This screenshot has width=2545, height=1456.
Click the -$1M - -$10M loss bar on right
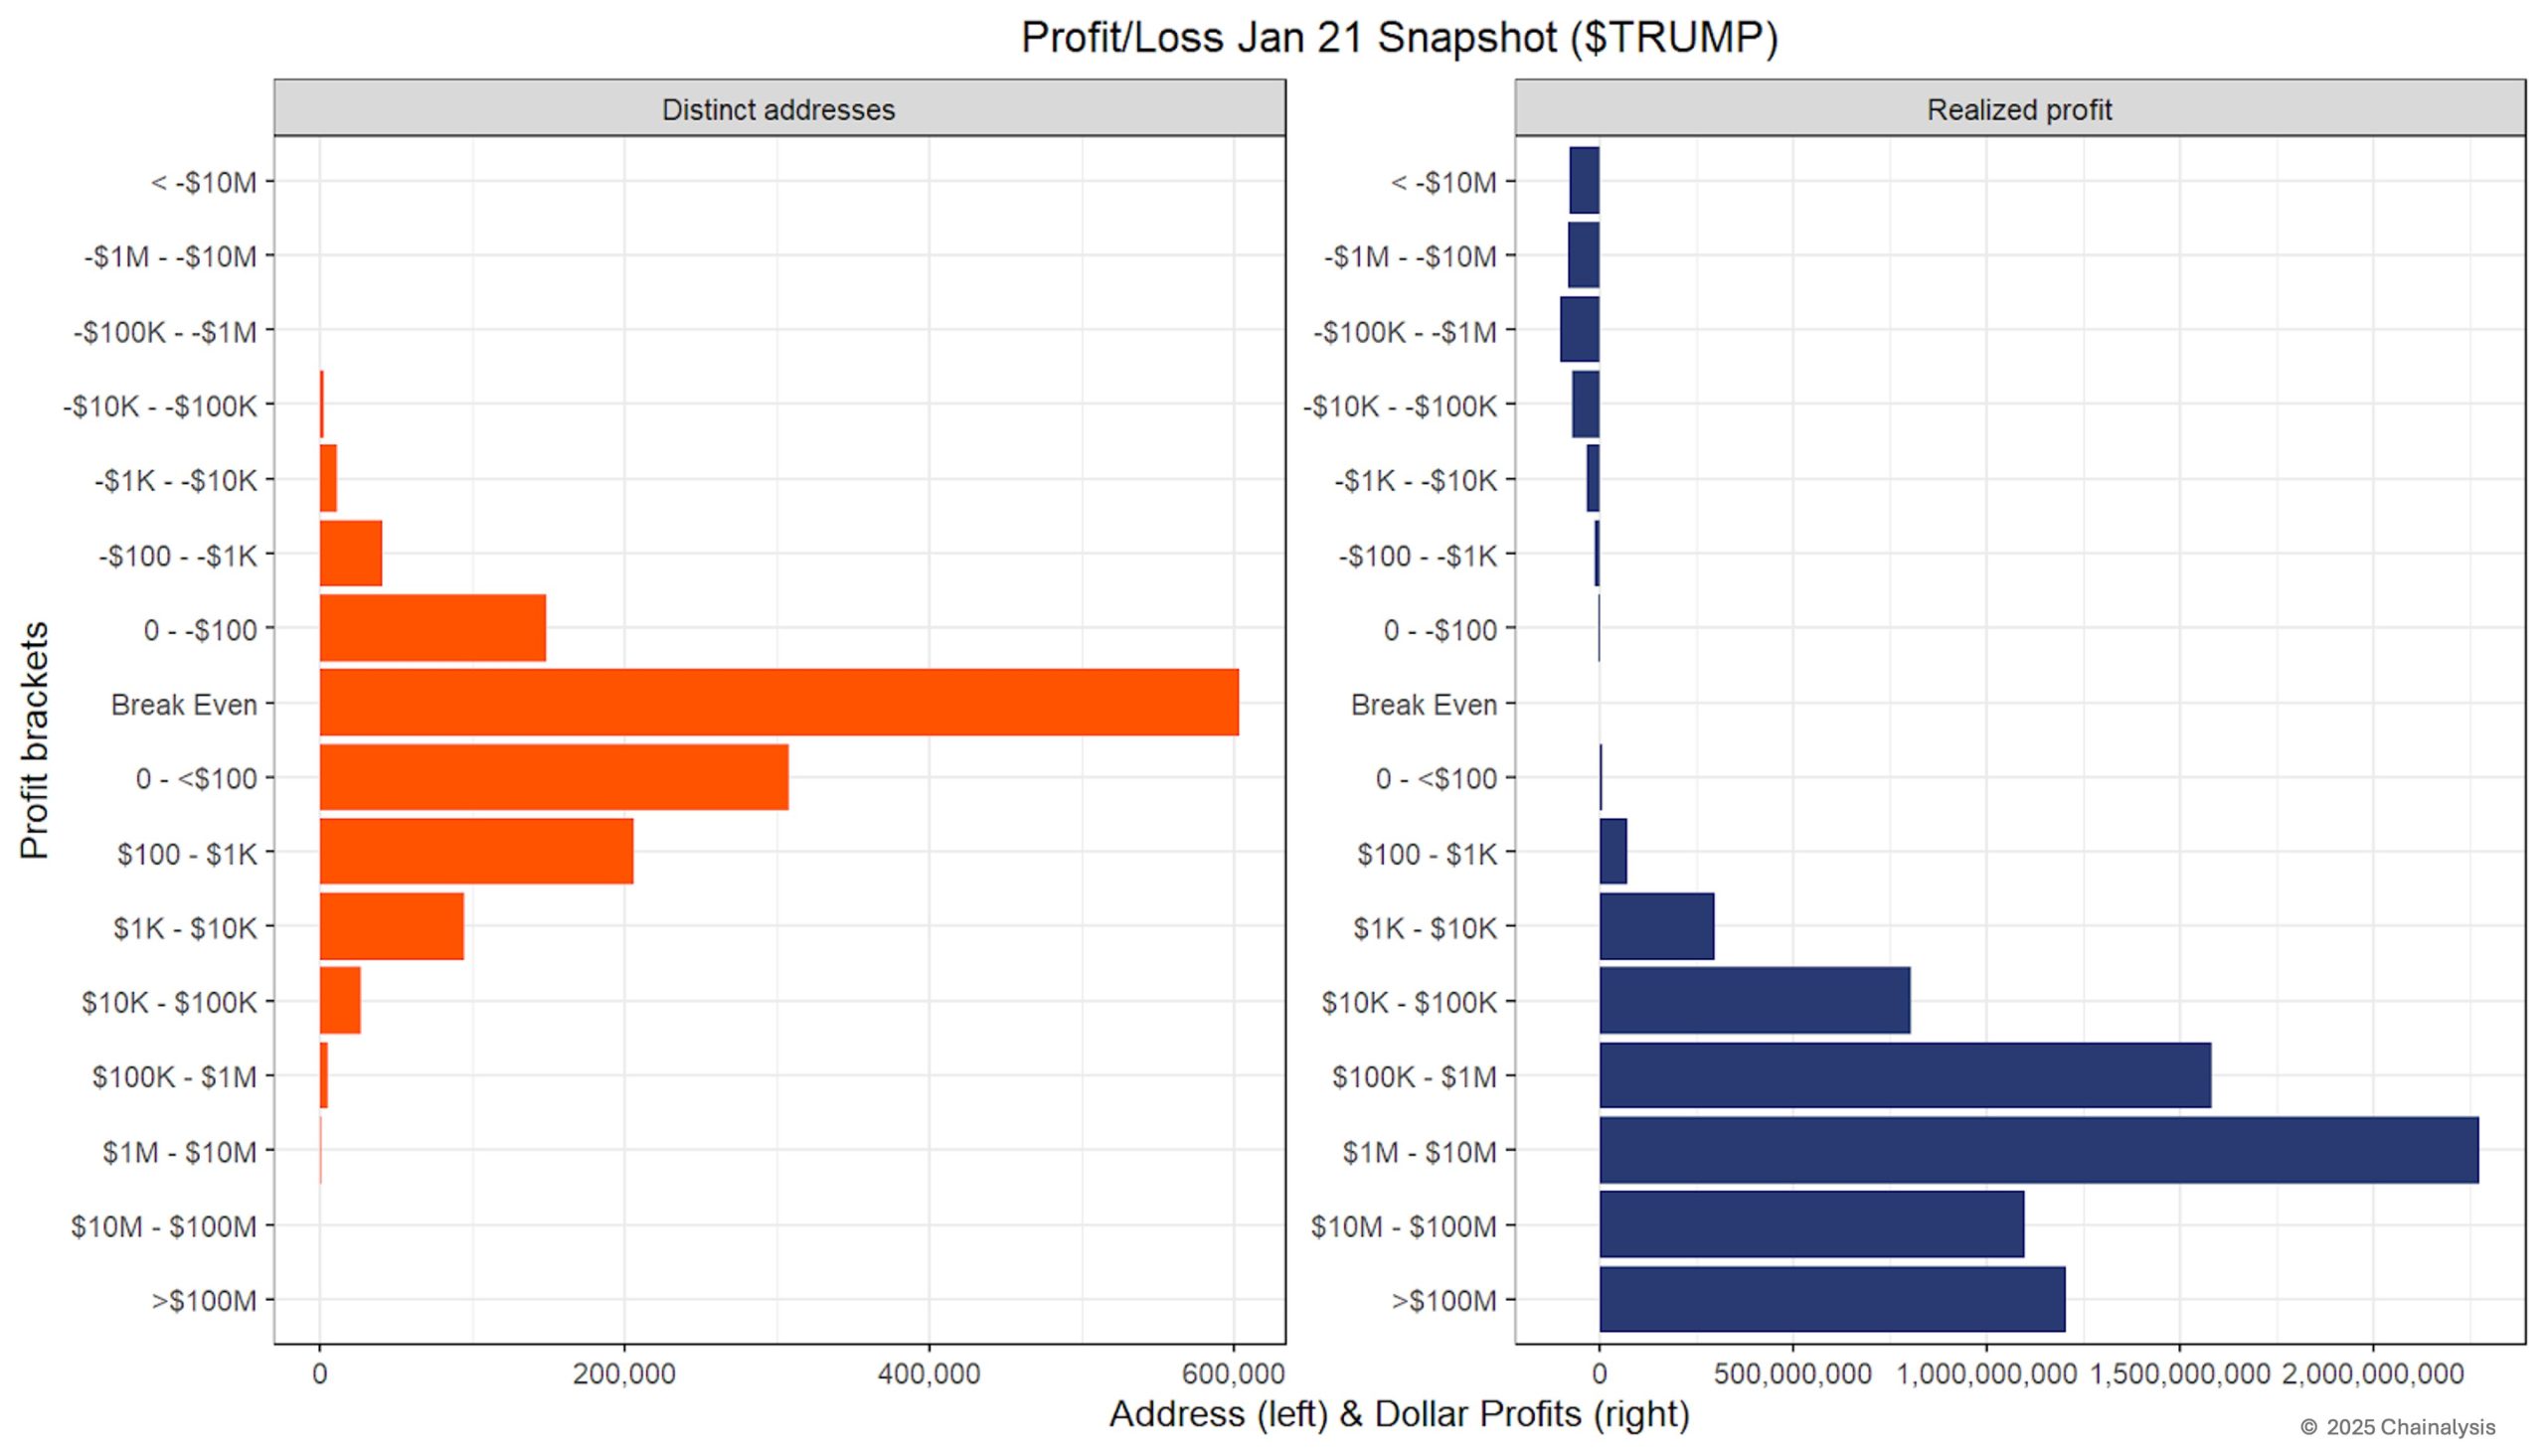coord(1583,257)
